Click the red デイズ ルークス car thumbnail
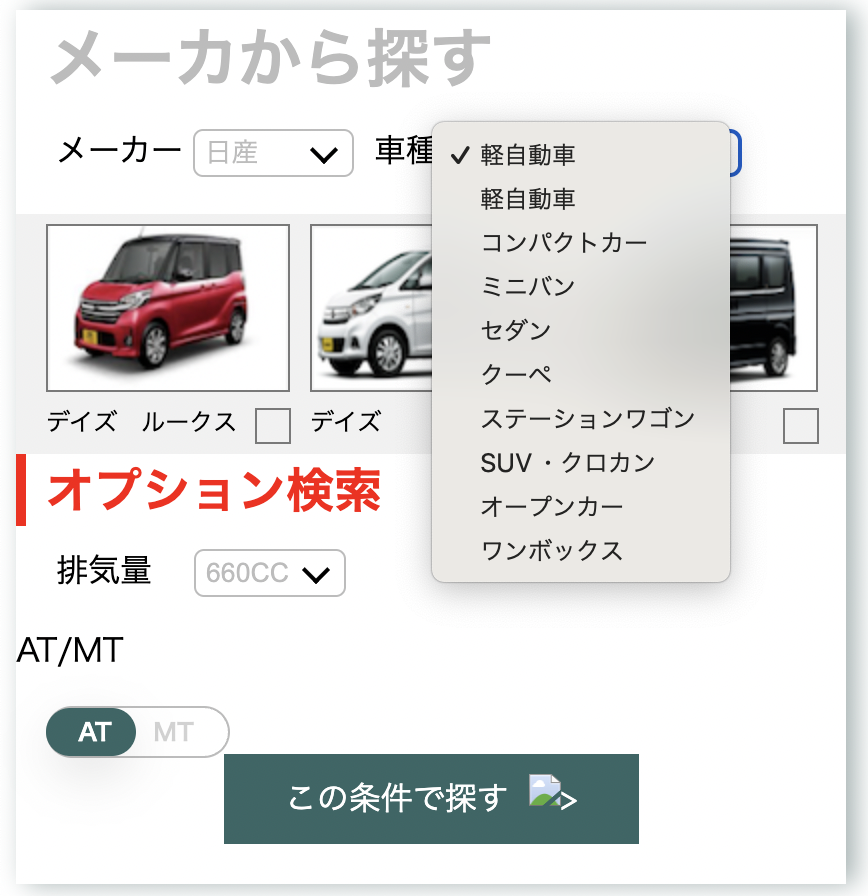Viewport: 868px width, 896px height. (x=167, y=306)
